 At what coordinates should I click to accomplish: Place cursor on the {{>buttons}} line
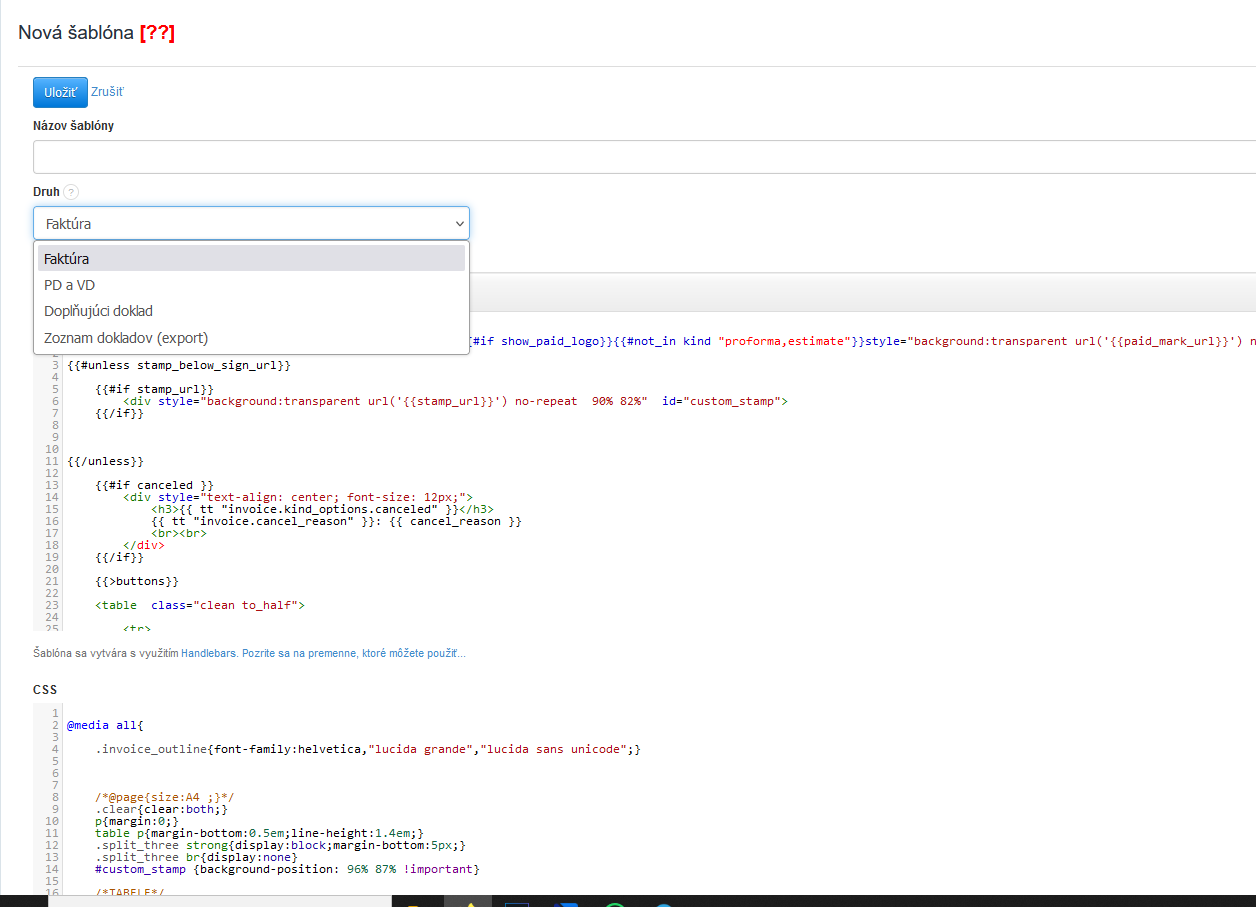(x=137, y=581)
